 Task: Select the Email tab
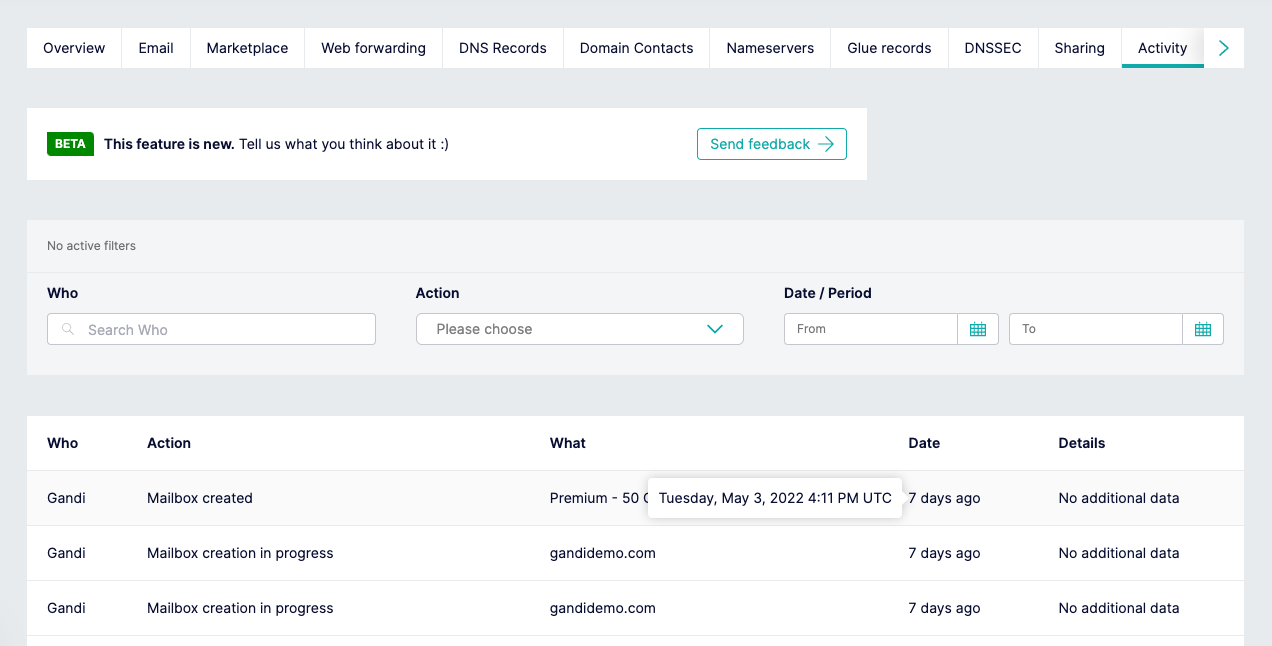click(x=156, y=48)
